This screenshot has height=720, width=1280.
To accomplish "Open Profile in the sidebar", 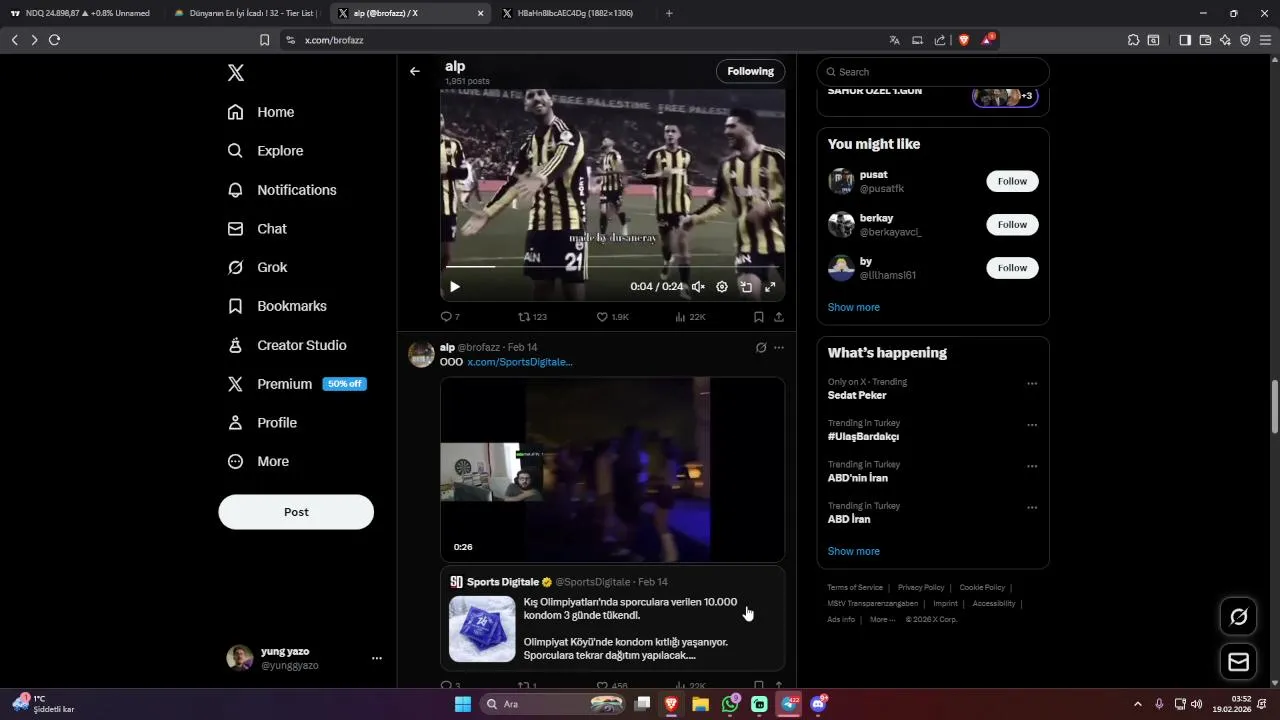I will (x=263, y=423).
